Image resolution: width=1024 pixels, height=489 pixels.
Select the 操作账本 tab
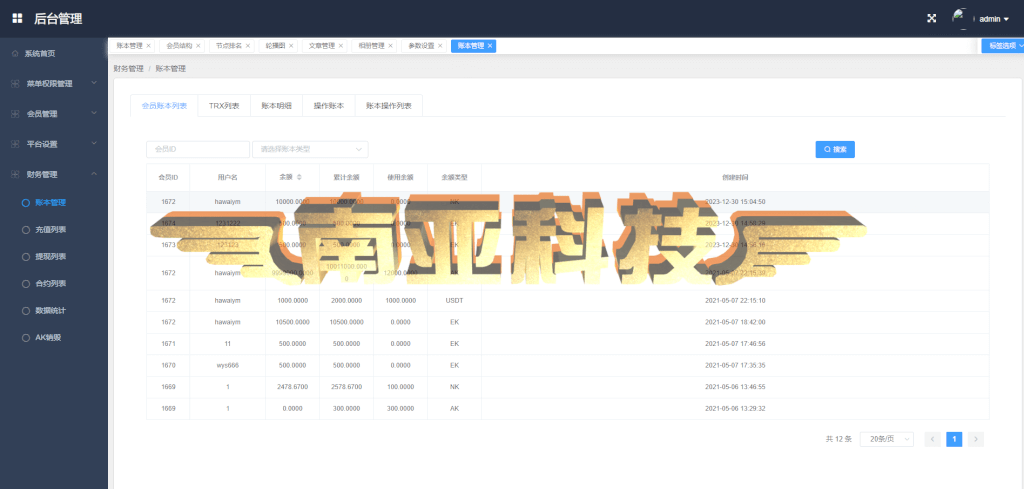click(x=328, y=106)
